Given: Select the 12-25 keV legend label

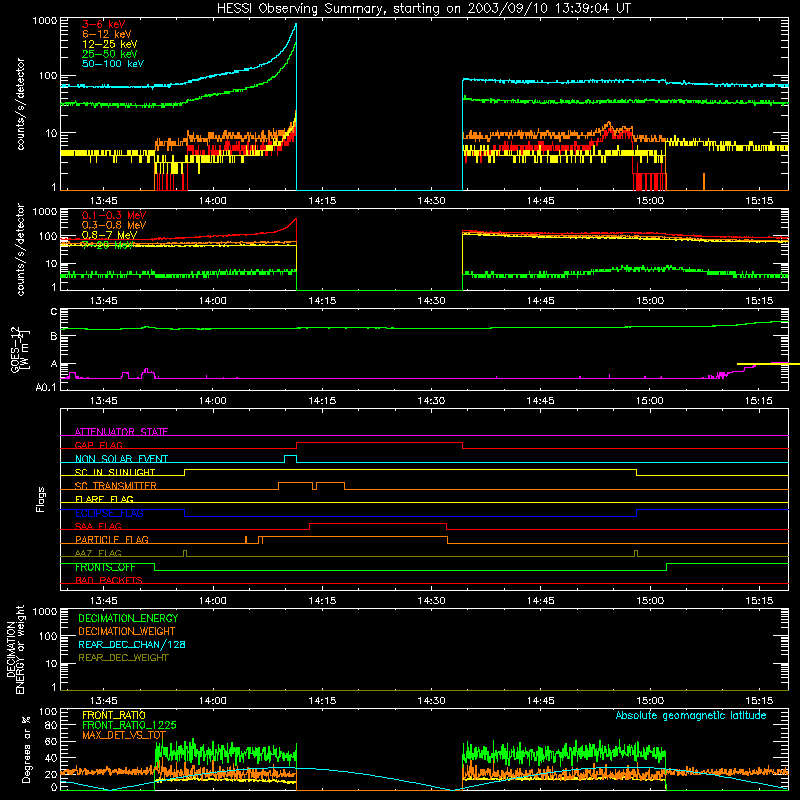Looking at the screenshot, I should tap(110, 44).
